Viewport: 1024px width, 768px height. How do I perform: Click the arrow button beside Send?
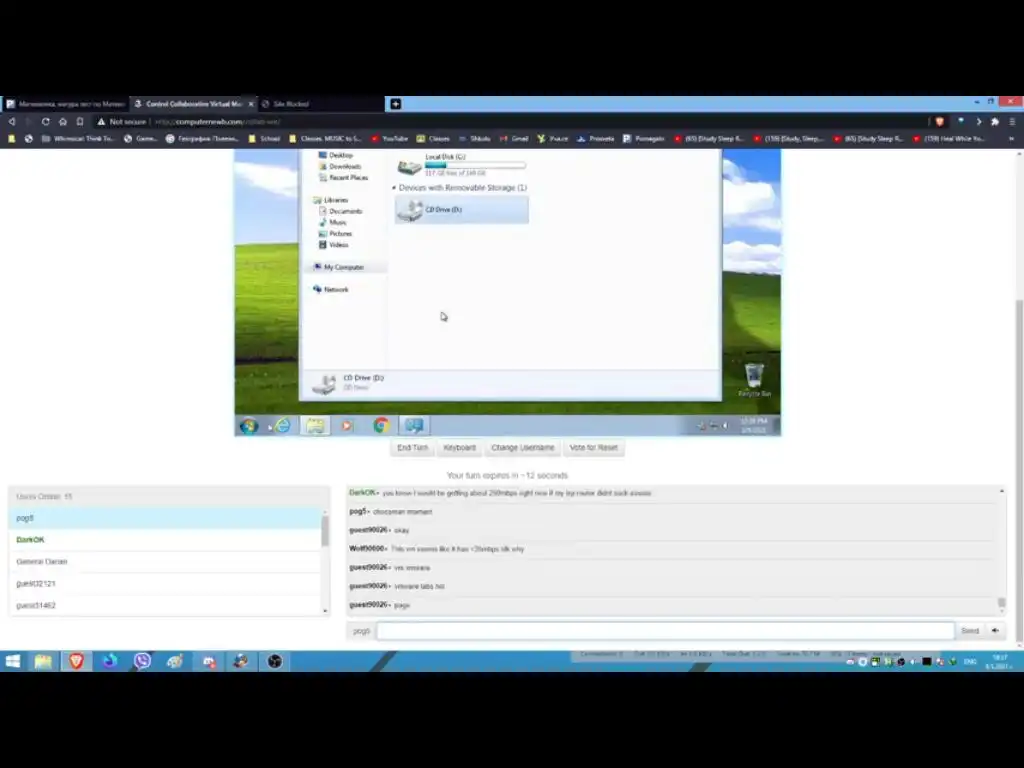tap(995, 631)
